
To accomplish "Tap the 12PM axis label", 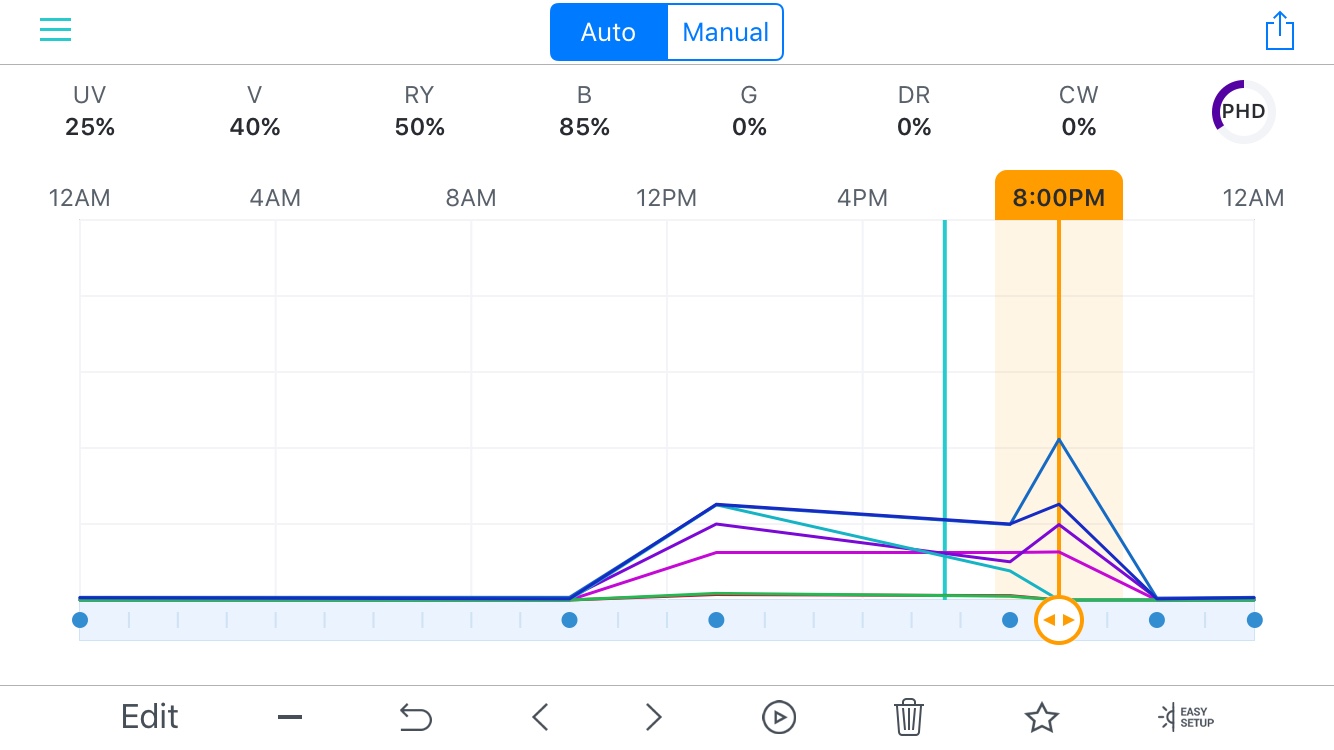I will [667, 198].
